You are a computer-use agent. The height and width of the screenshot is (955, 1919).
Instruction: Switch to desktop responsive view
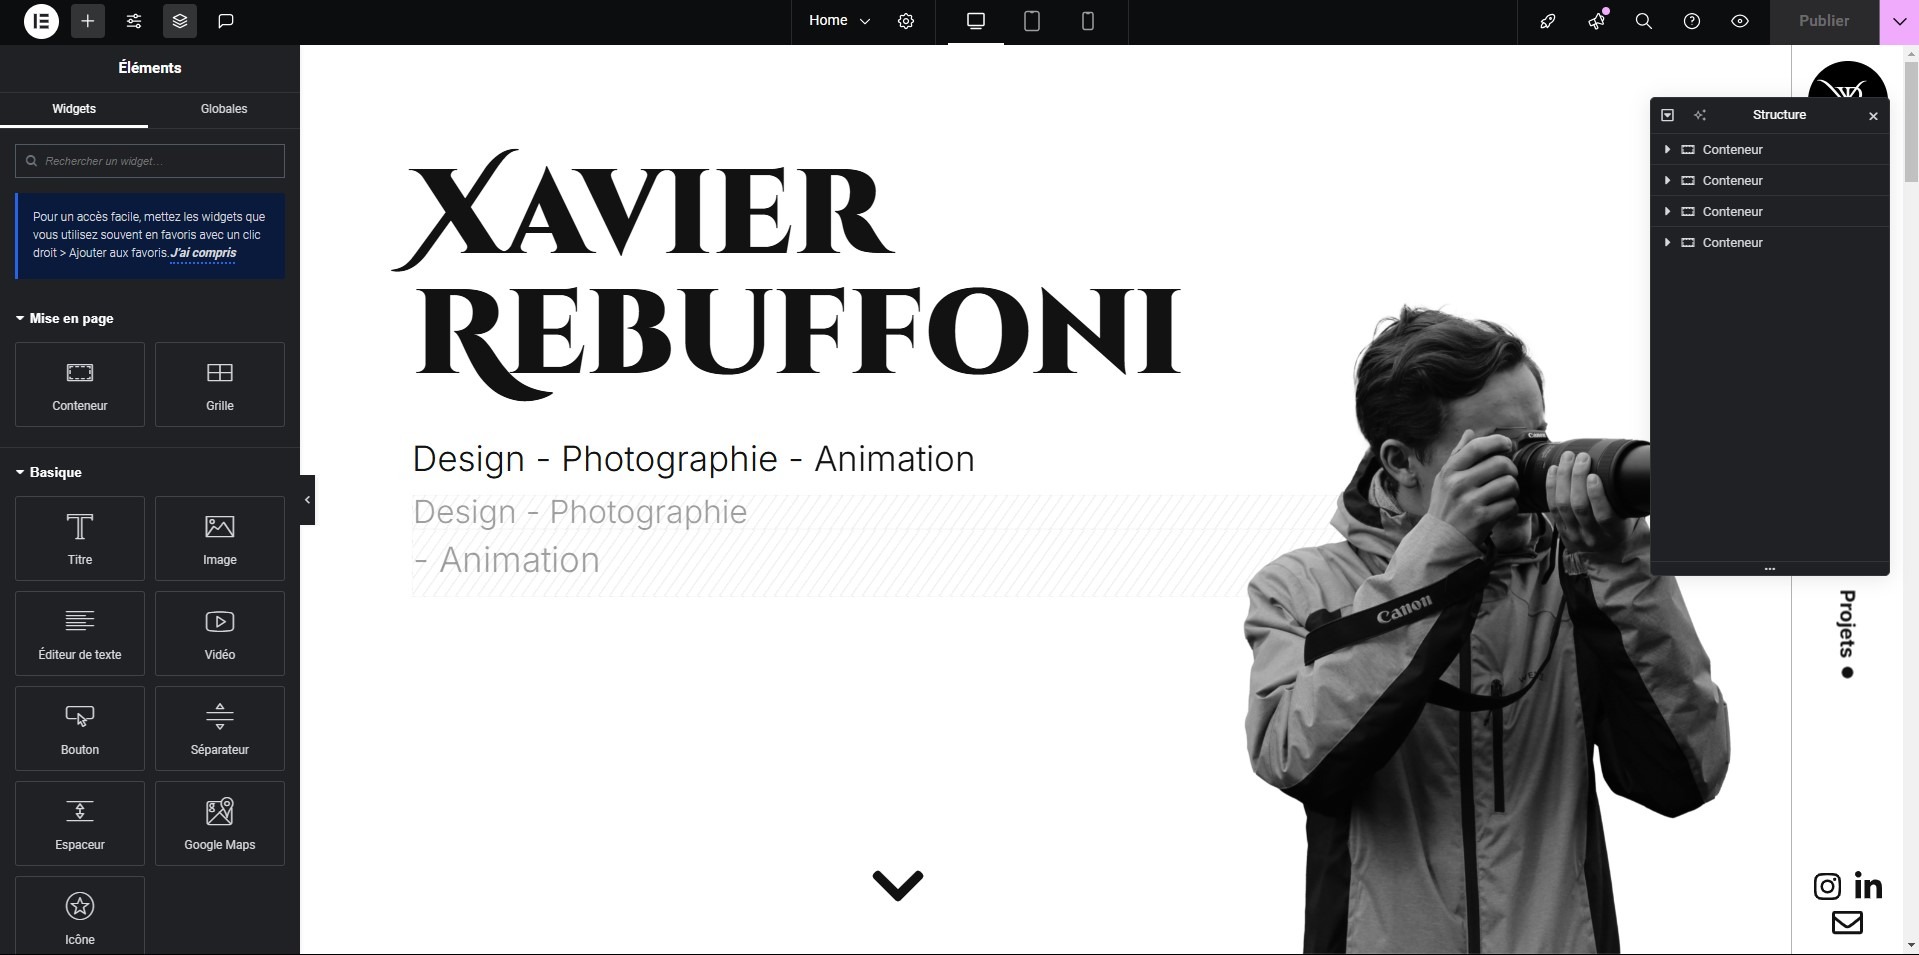coord(976,21)
